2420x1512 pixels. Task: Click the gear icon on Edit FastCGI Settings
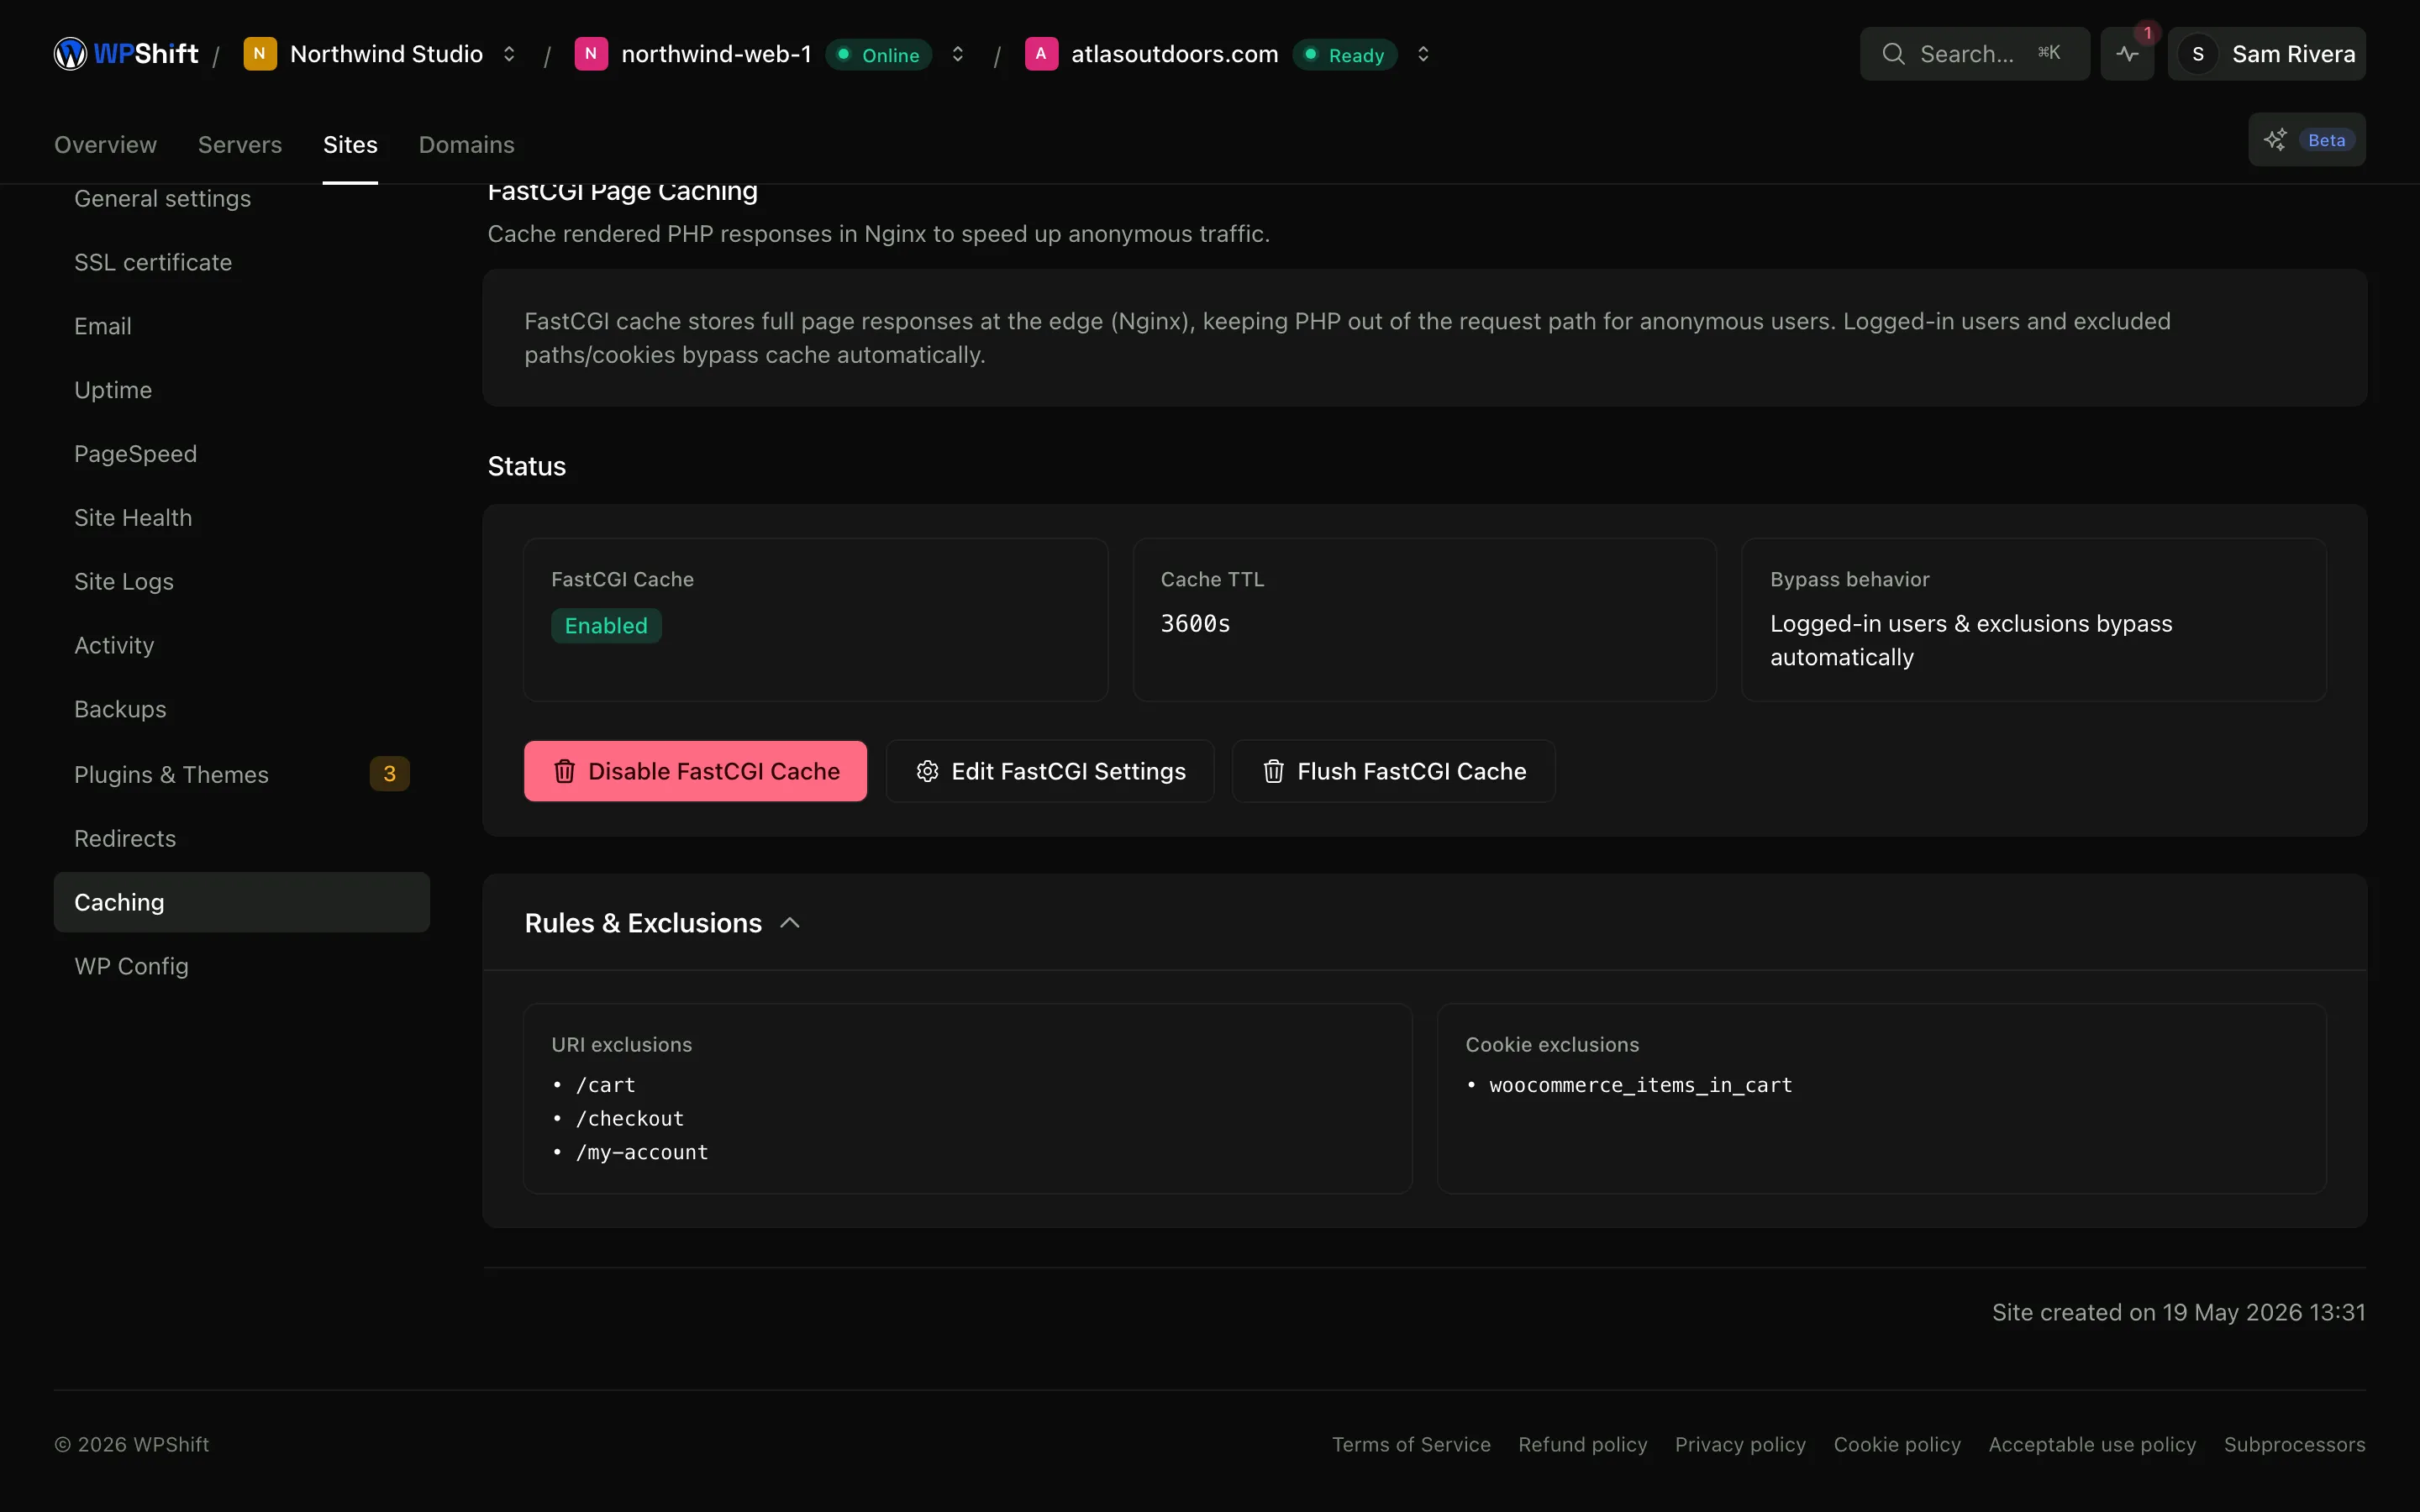click(927, 771)
